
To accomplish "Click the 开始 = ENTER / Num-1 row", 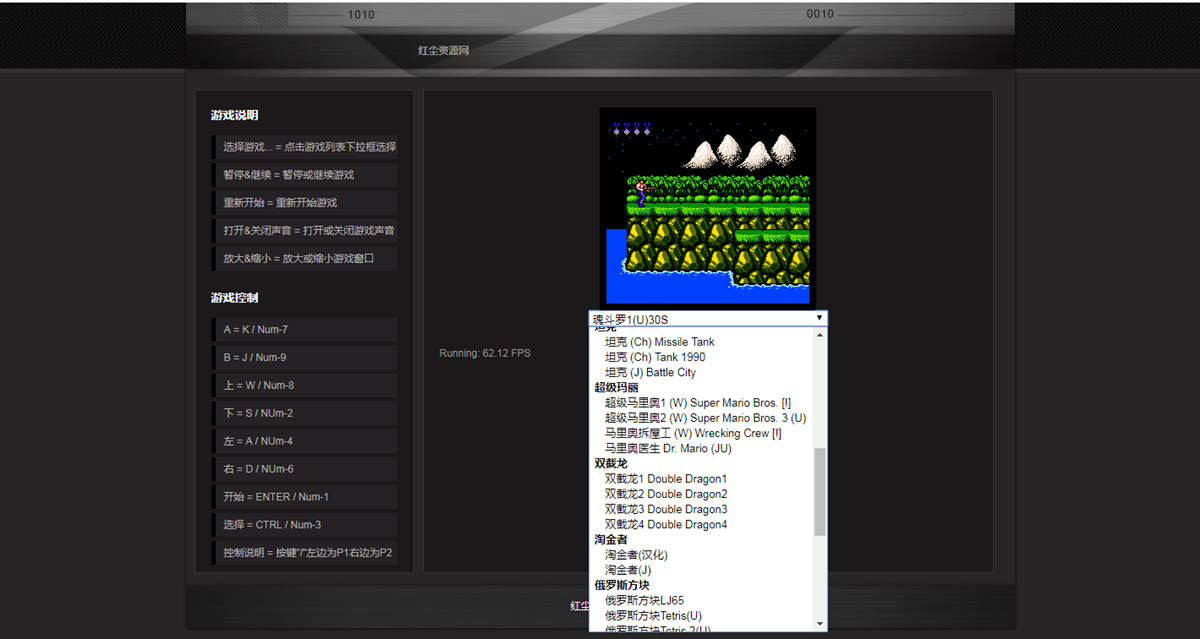I will tap(305, 498).
